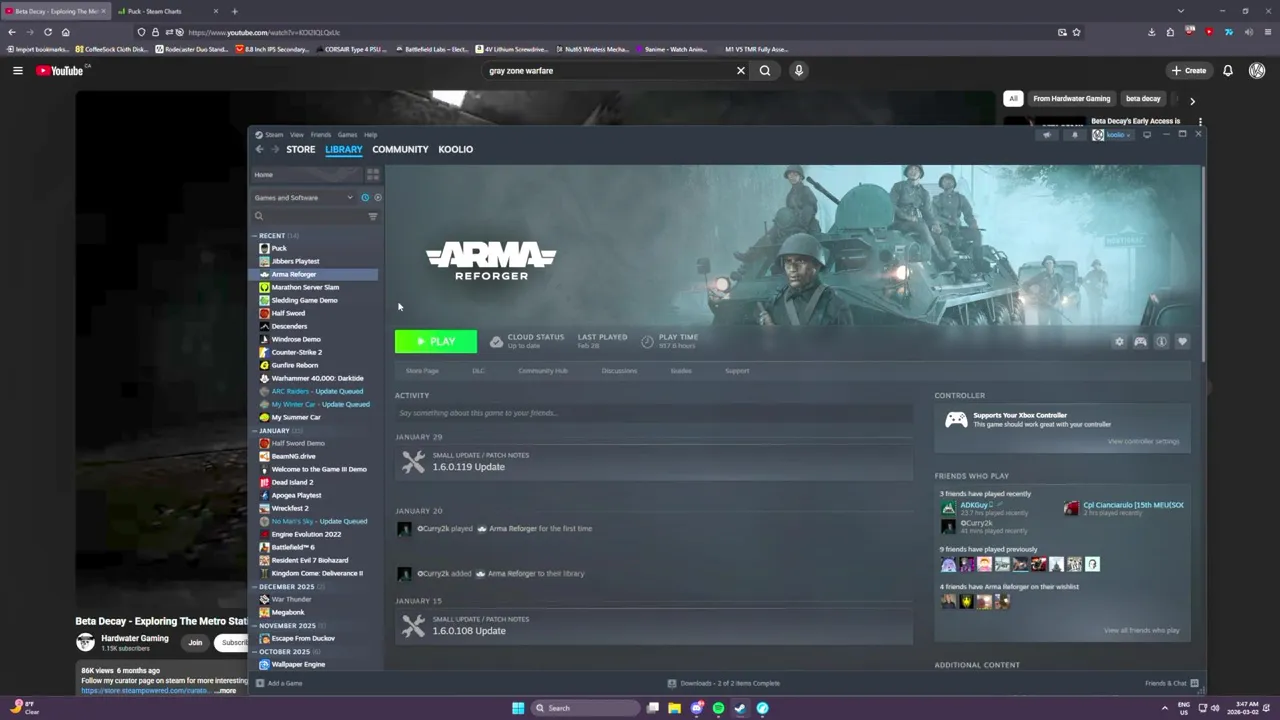This screenshot has width=1280, height=720.
Task: Open the Steam menu in the menu bar
Action: [x=274, y=134]
